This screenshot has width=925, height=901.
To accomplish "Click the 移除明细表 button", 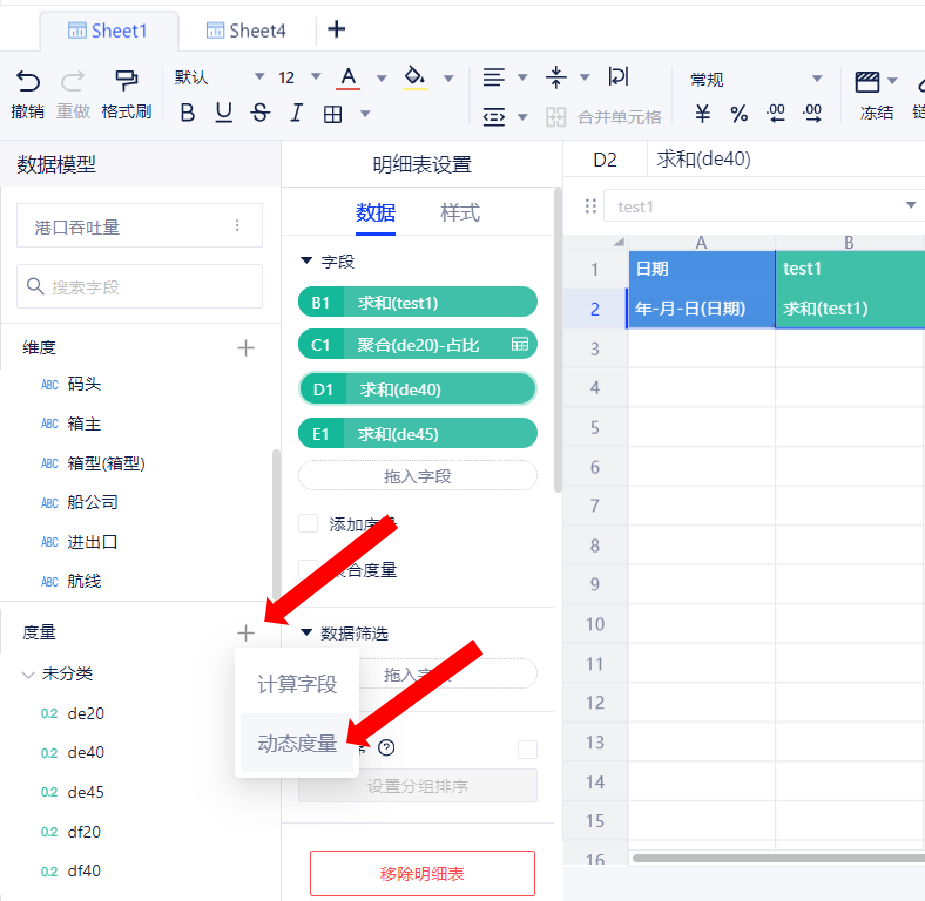I will pyautogui.click(x=422, y=873).
